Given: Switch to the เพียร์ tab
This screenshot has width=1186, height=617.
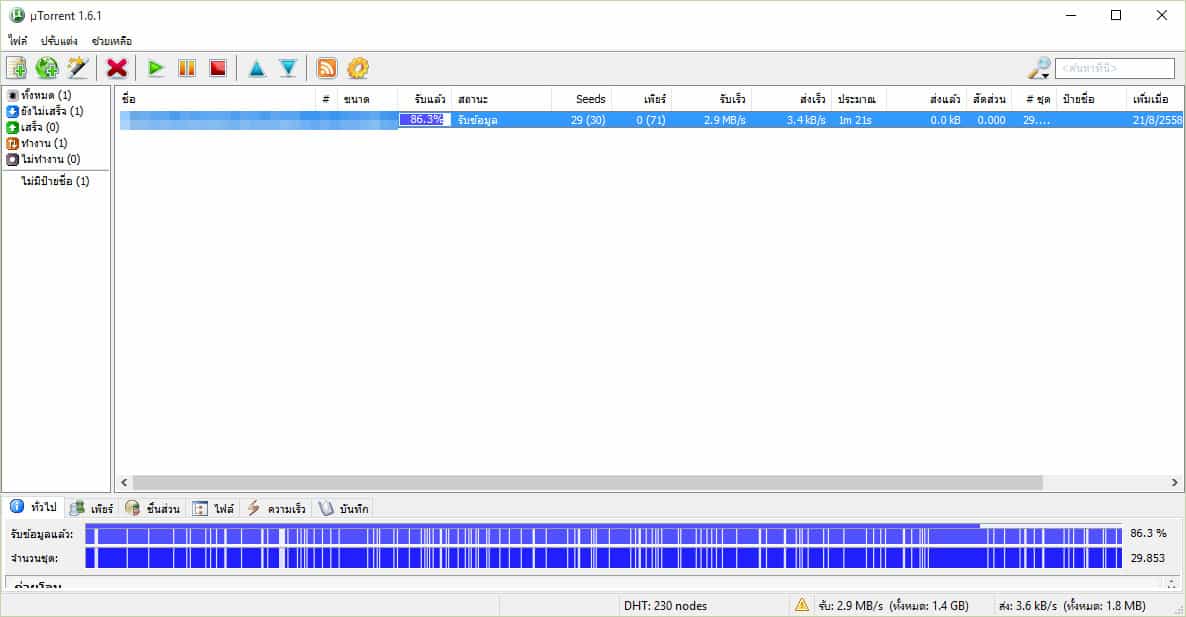Looking at the screenshot, I should [92, 509].
